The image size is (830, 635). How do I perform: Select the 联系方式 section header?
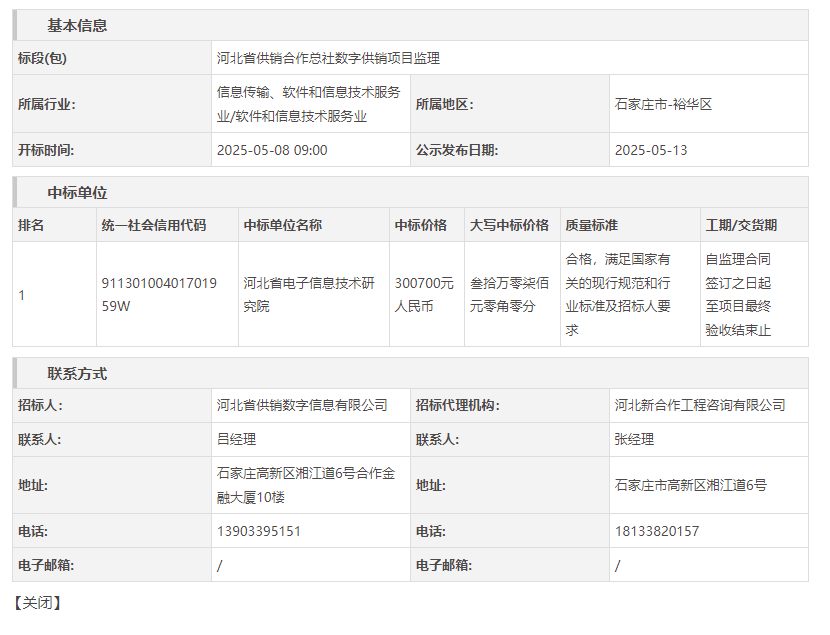click(77, 374)
